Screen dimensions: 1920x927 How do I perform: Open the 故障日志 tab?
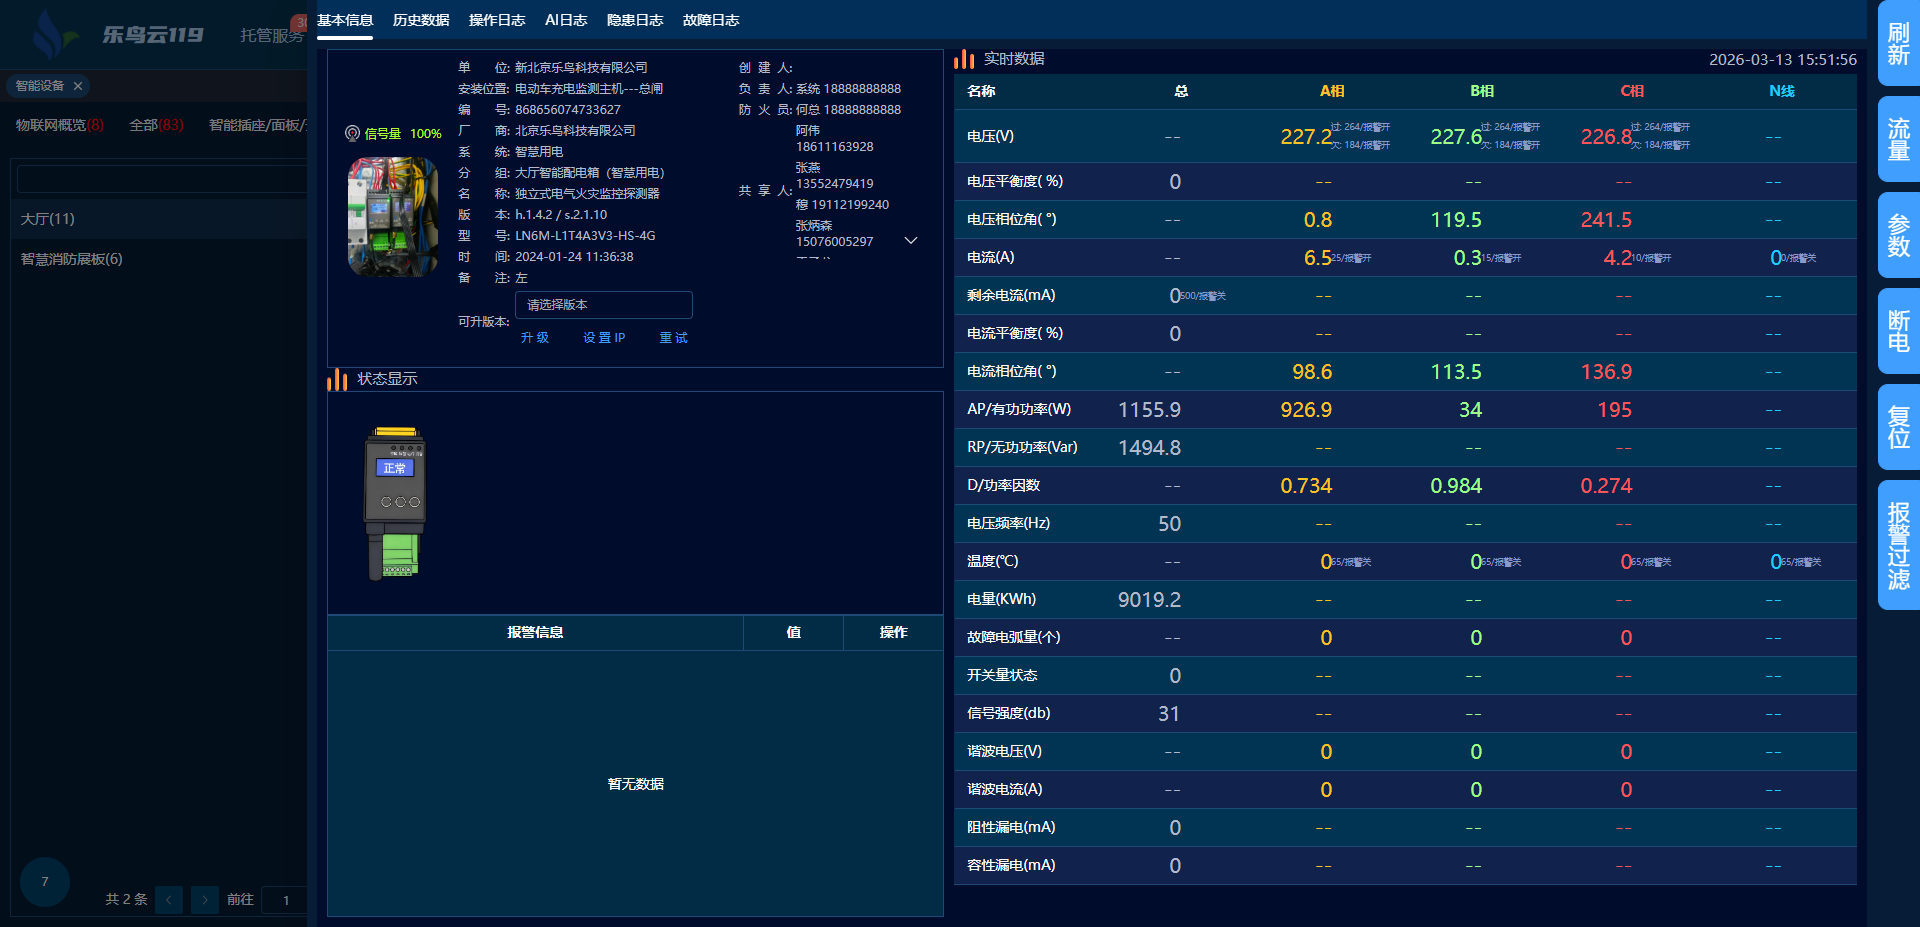pyautogui.click(x=711, y=20)
